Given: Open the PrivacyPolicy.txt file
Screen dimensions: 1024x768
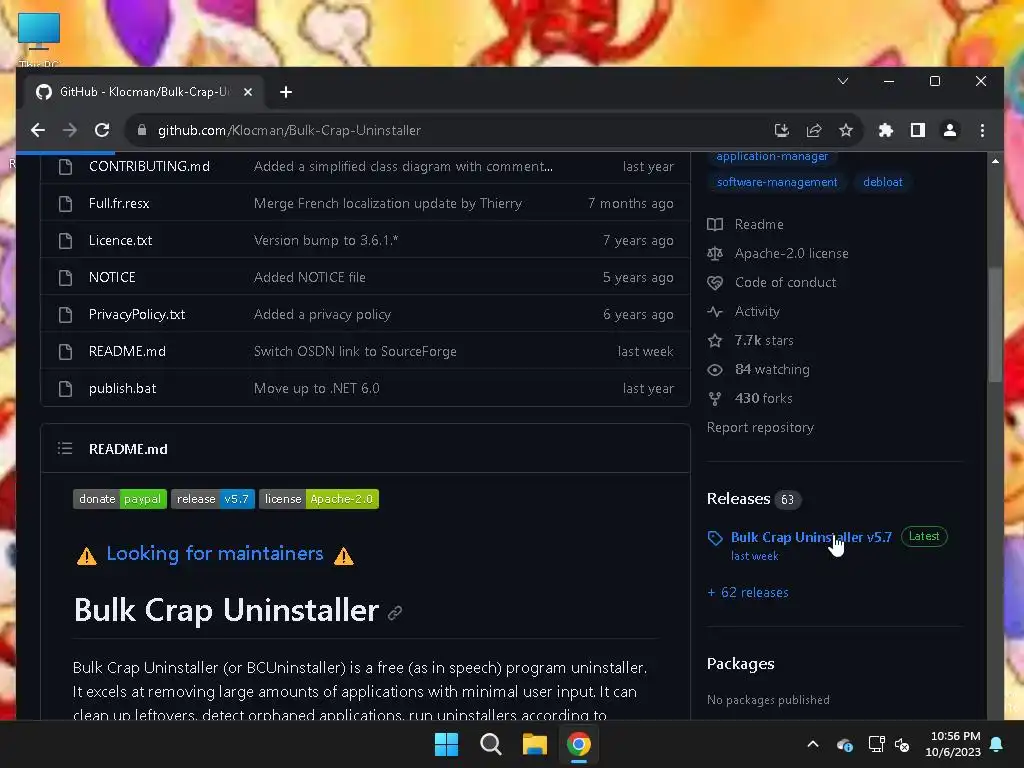Looking at the screenshot, I should tap(136, 314).
